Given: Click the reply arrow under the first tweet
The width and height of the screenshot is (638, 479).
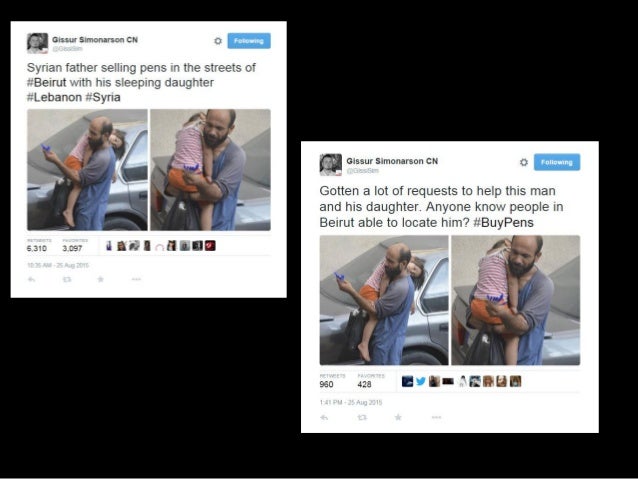Looking at the screenshot, I should tap(32, 279).
